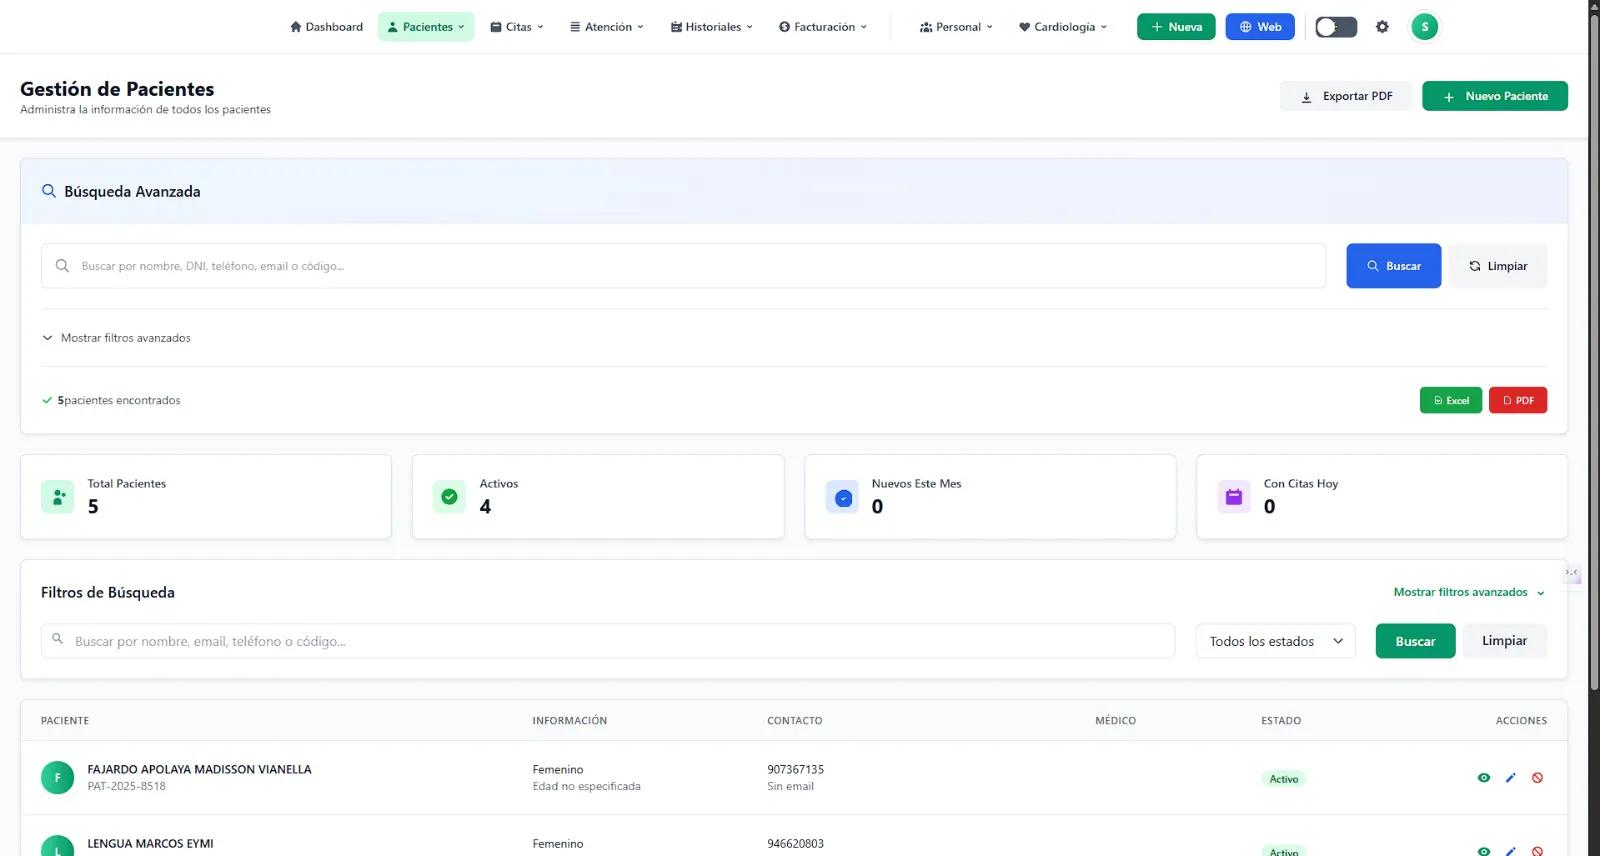The height and width of the screenshot is (856, 1600).
Task: Click the Total Pacientes card icon
Action: [58, 497]
